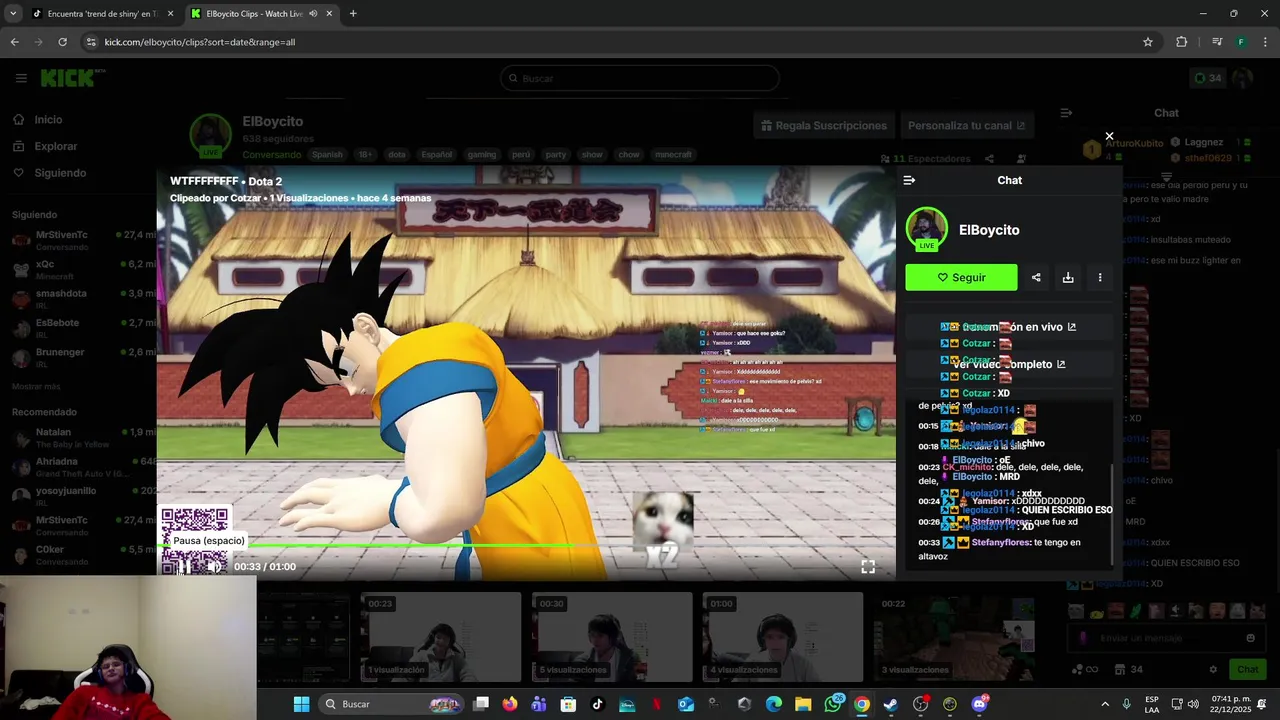
Task: Open the browser extensions menu
Action: point(1182,42)
